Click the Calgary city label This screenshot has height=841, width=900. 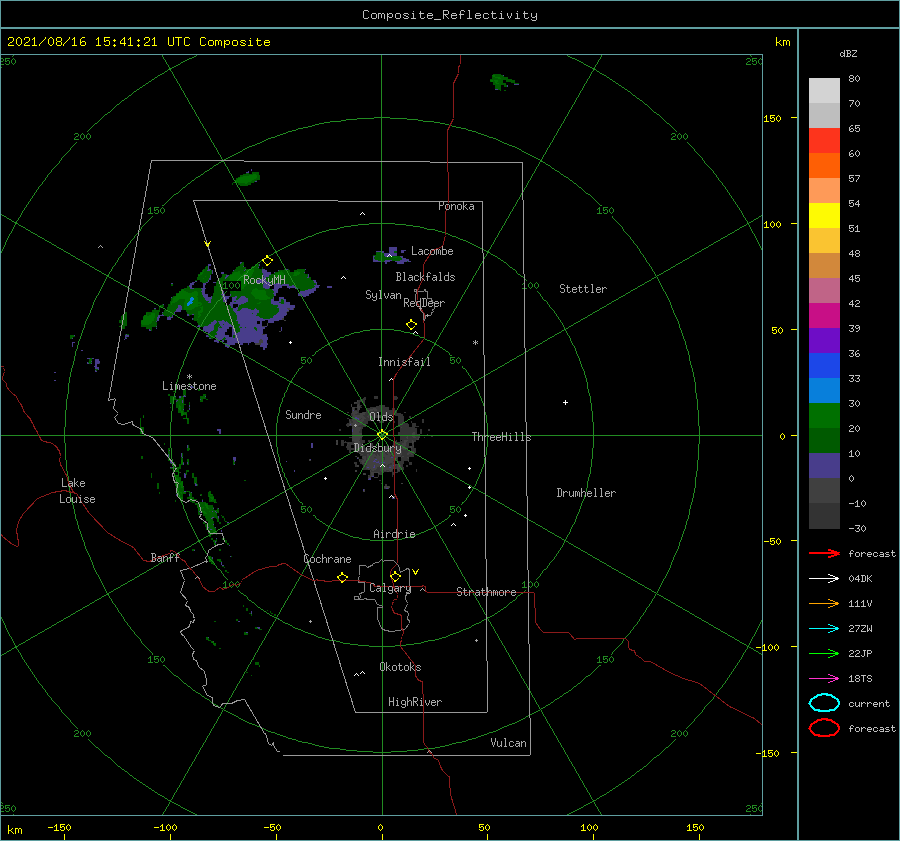390,588
